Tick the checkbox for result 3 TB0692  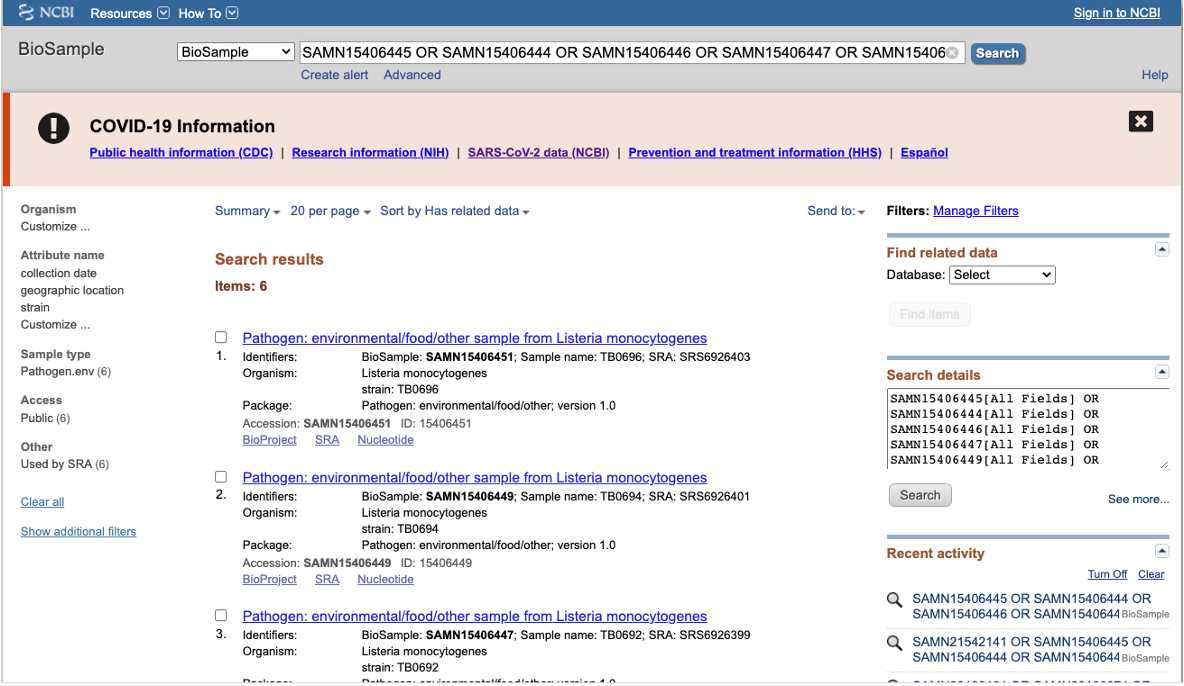pos(221,616)
